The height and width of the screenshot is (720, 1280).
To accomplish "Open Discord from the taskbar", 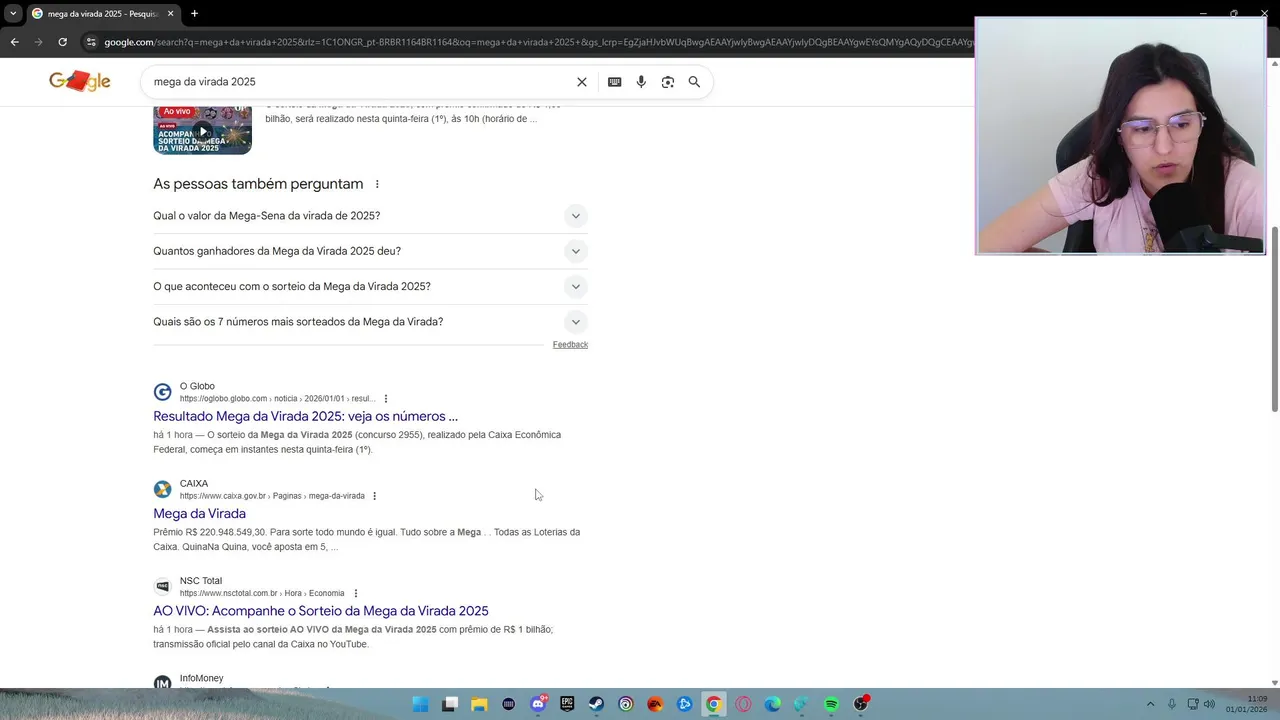I will (538, 704).
